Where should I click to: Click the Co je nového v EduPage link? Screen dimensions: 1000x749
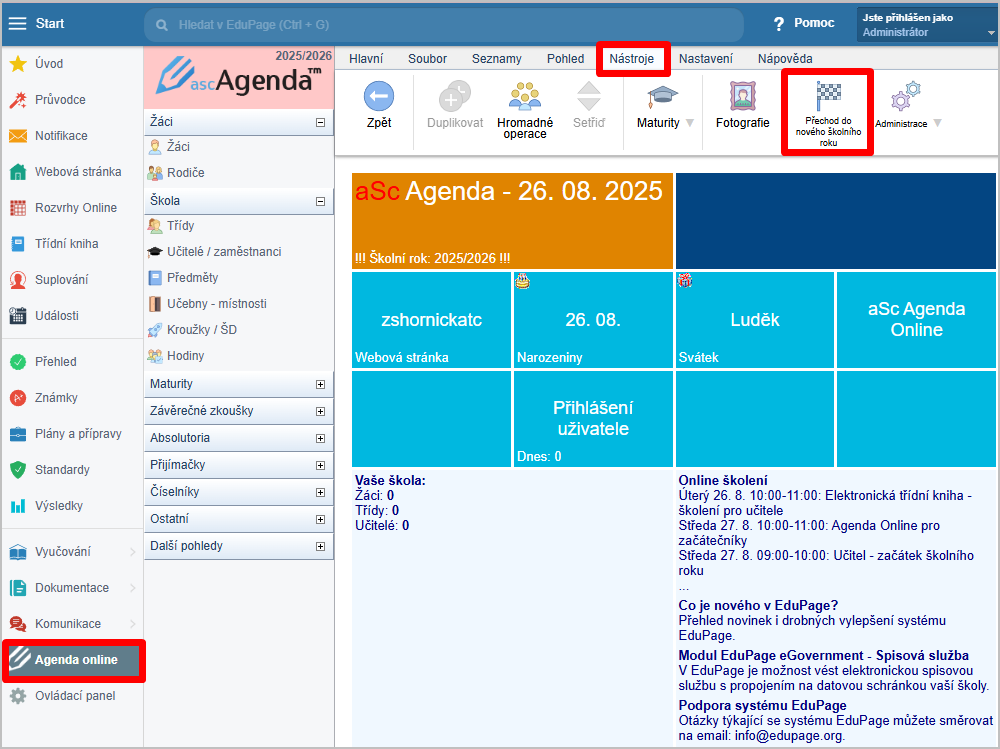758,605
